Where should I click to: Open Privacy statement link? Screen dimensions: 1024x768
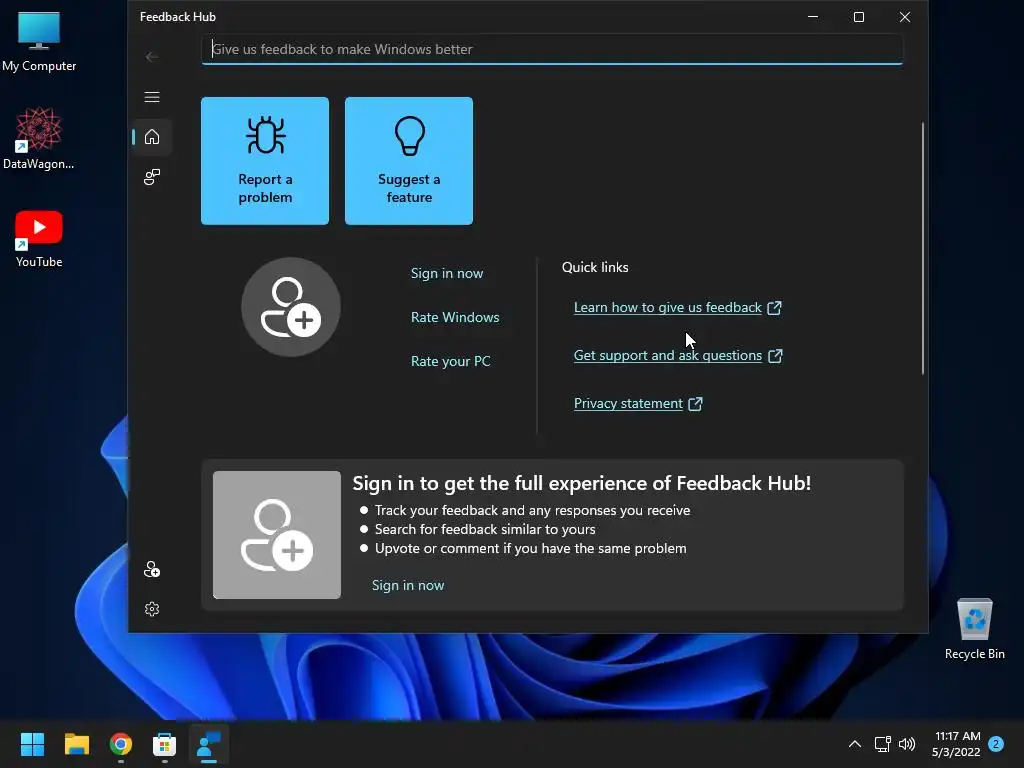coord(628,404)
